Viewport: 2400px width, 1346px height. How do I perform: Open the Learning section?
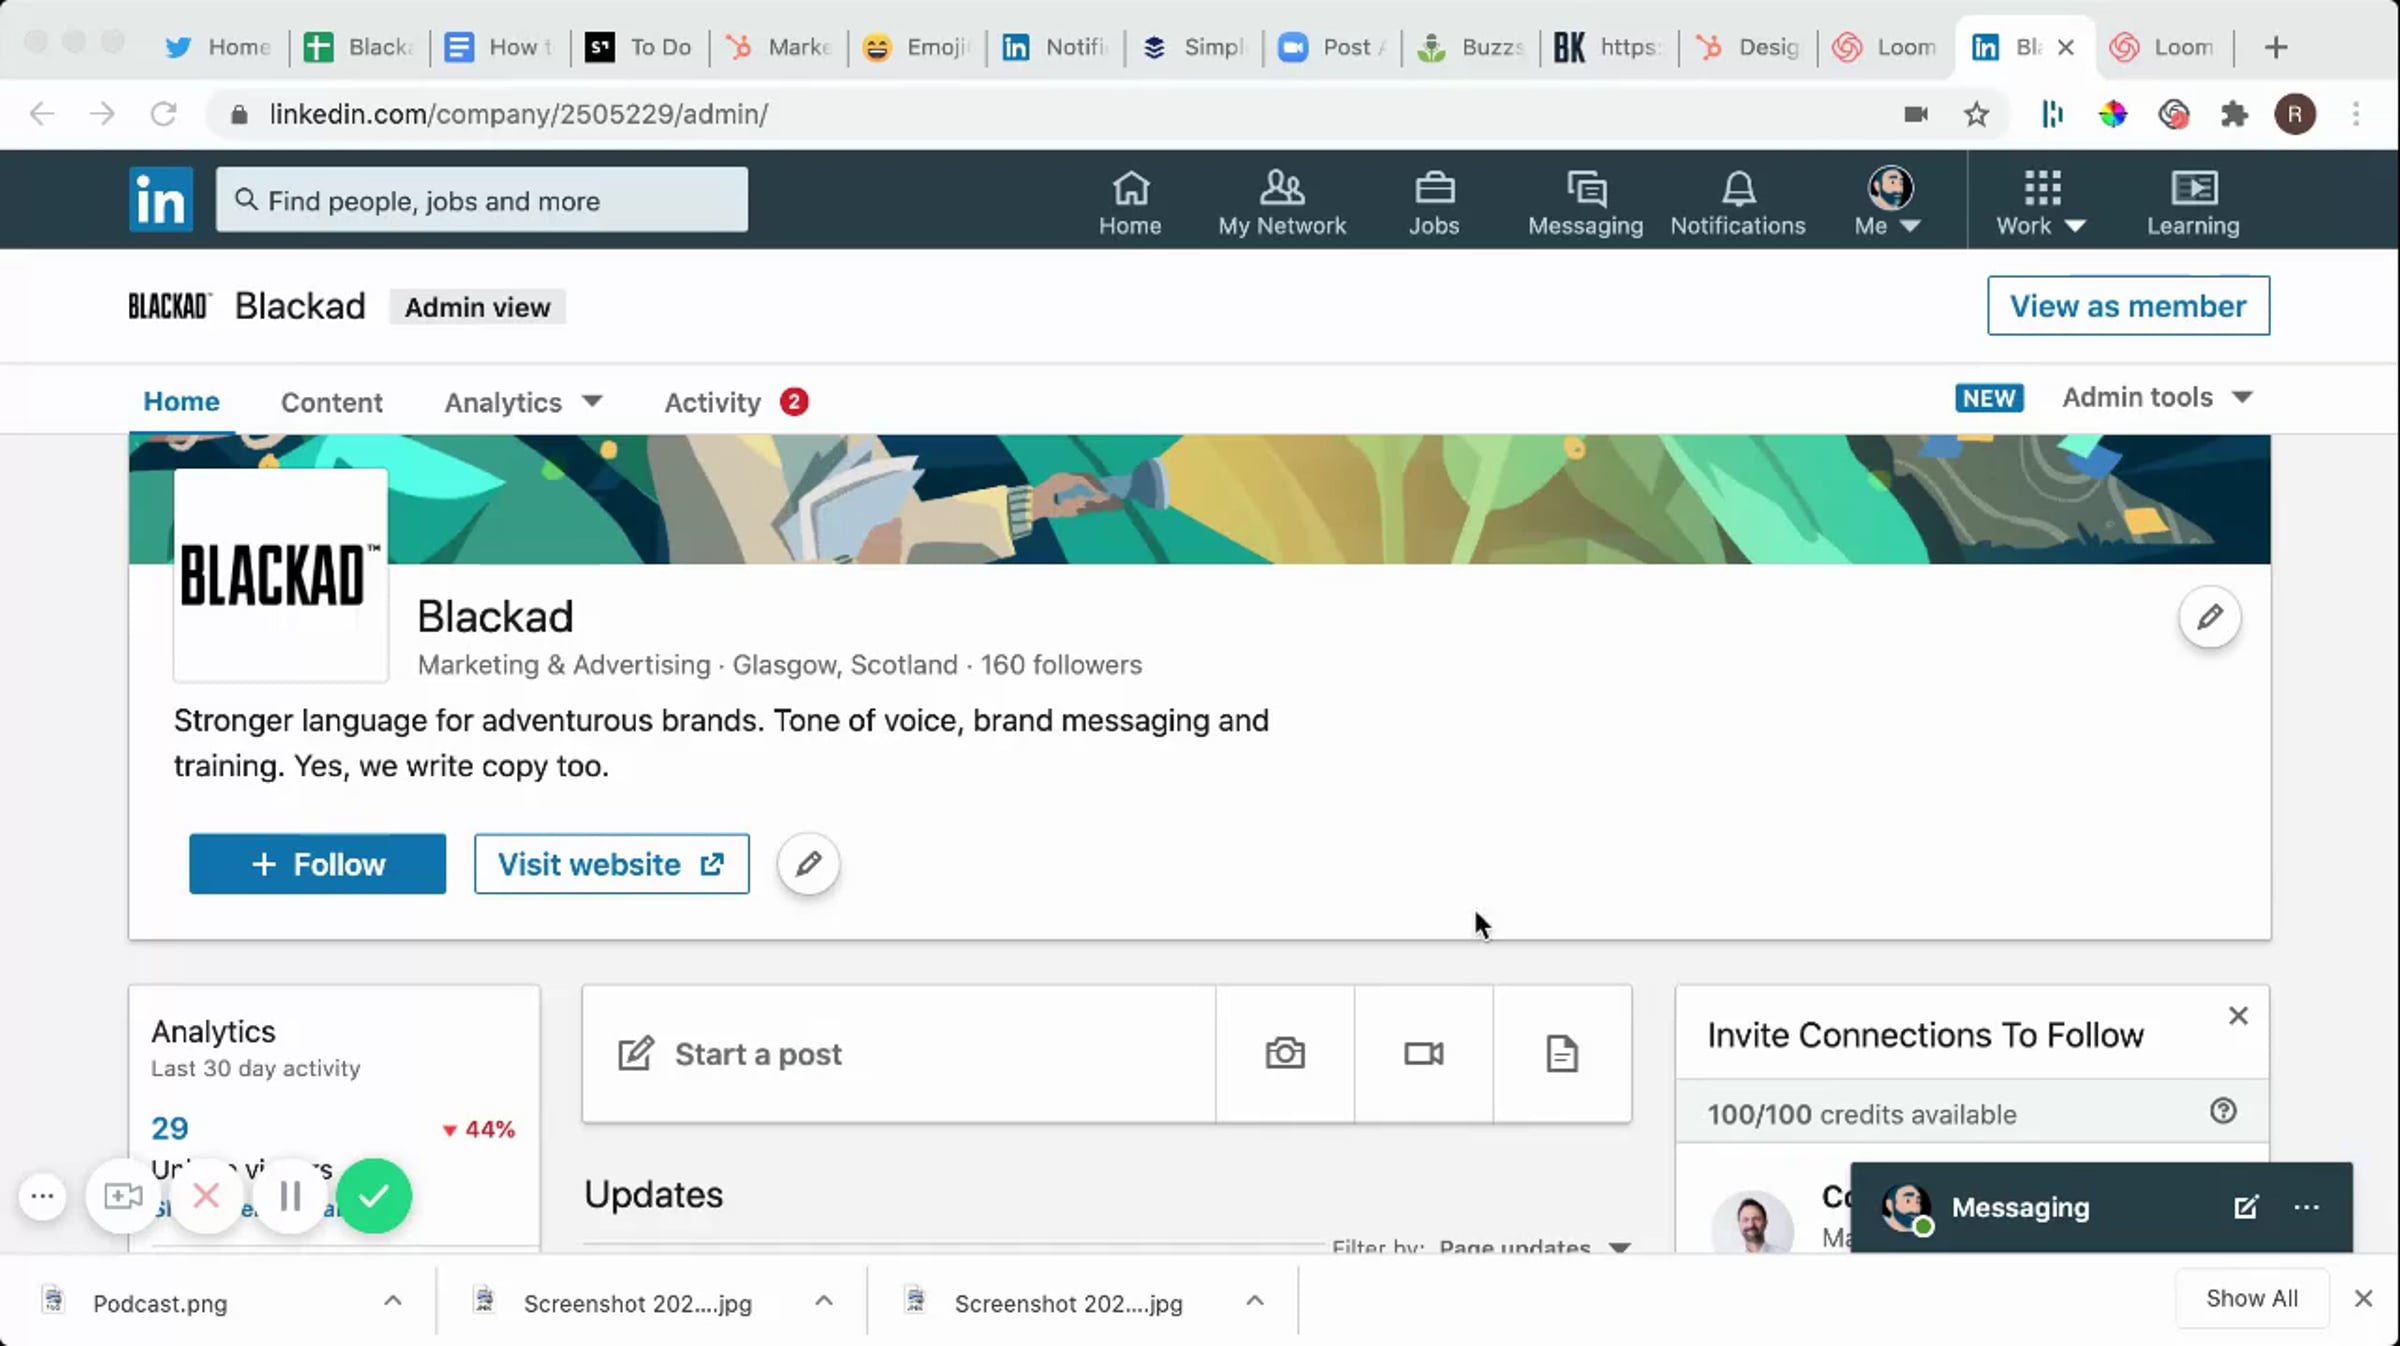(x=2193, y=203)
